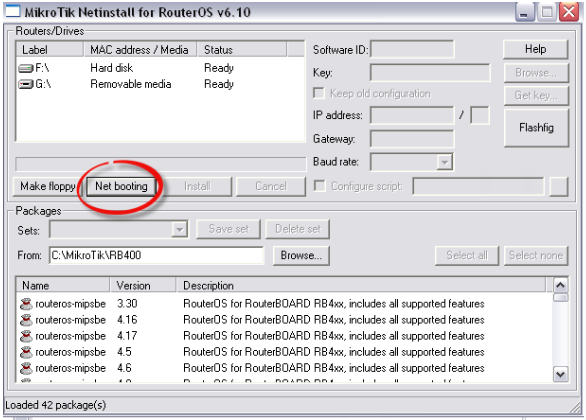The width and height of the screenshot is (586, 420).
Task: Select the 'Removable media' entry
Action: [131, 84]
